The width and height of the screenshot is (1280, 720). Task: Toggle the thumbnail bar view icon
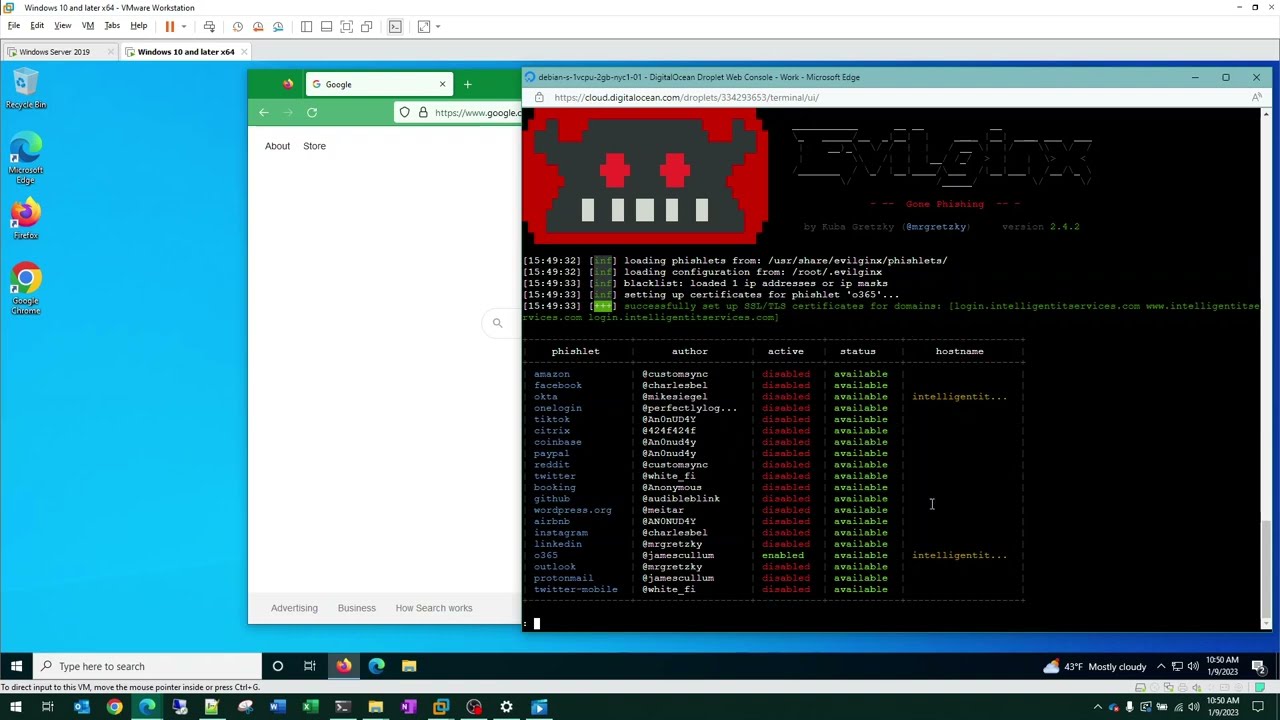pyautogui.click(x=326, y=26)
